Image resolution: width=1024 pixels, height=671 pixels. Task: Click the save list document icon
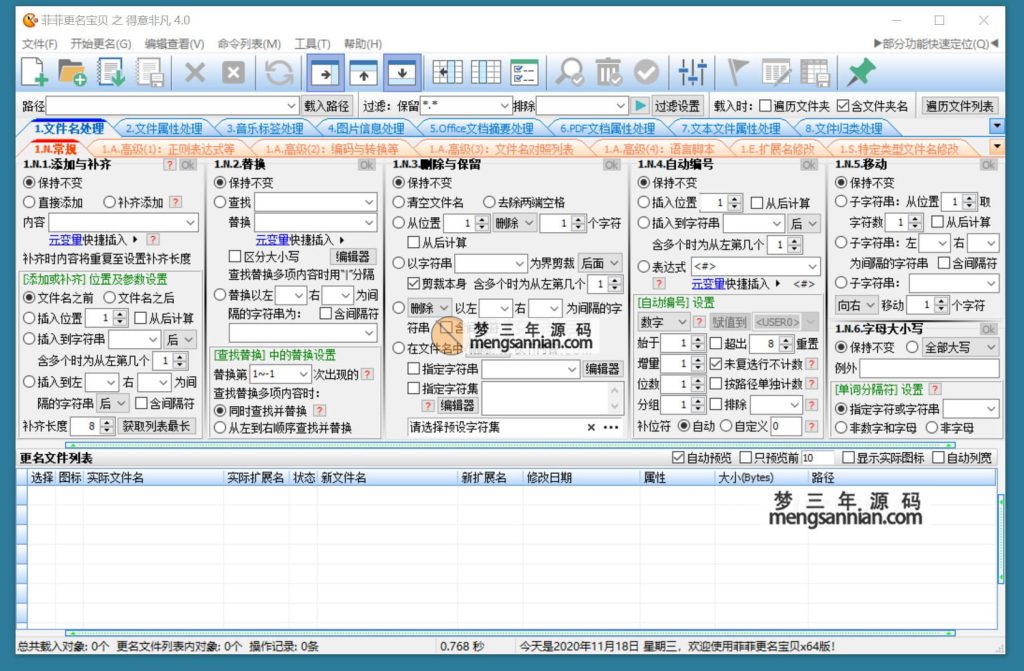tap(150, 73)
